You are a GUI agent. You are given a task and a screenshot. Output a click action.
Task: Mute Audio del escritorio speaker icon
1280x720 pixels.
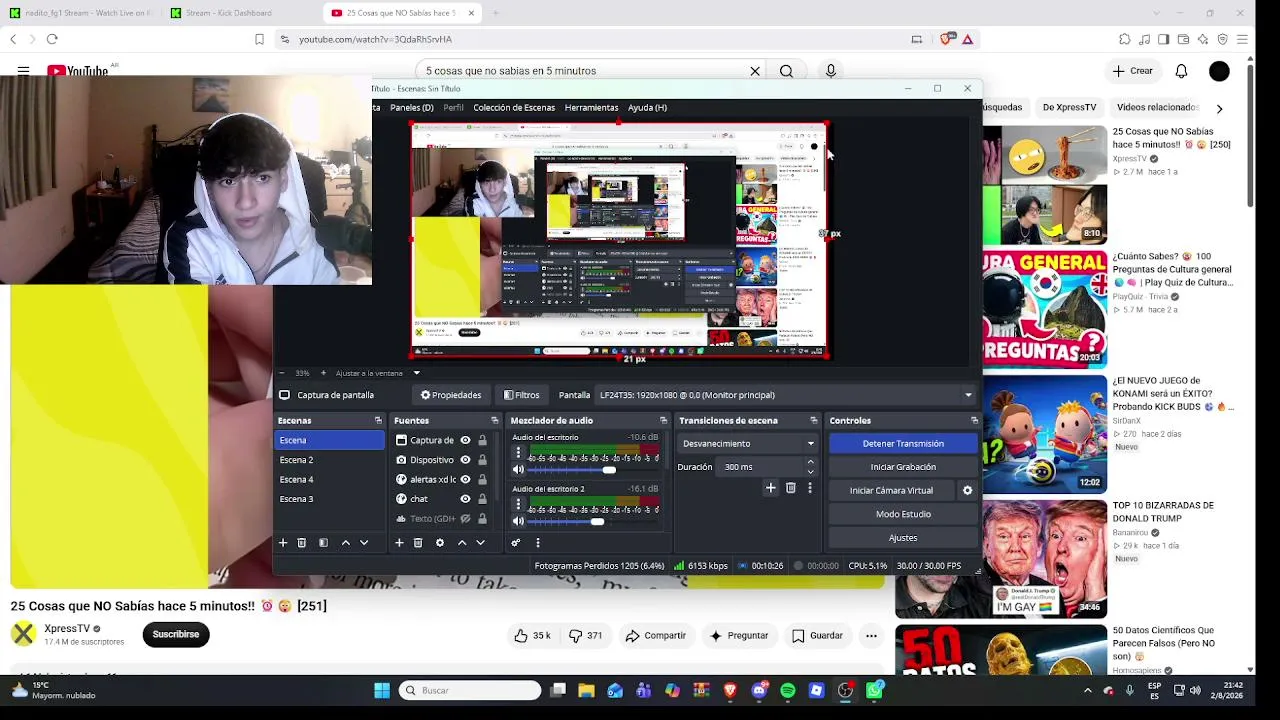[x=518, y=470]
